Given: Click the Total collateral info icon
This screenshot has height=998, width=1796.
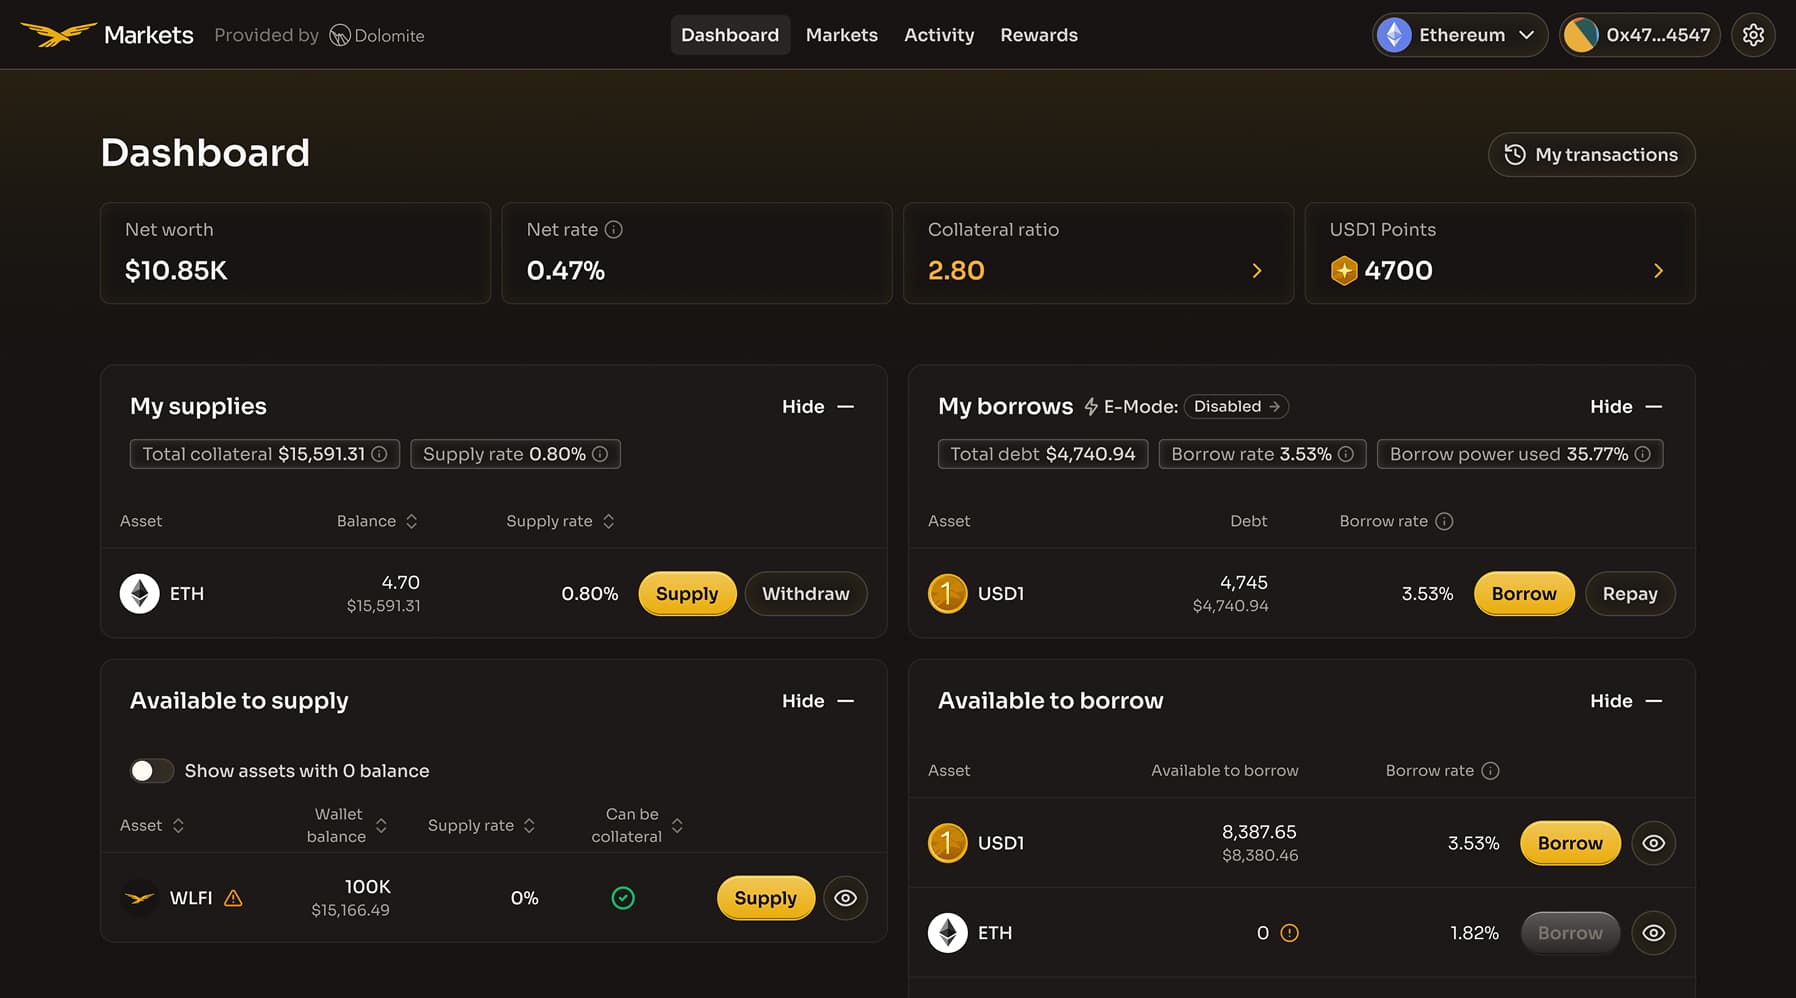Looking at the screenshot, I should (x=380, y=454).
